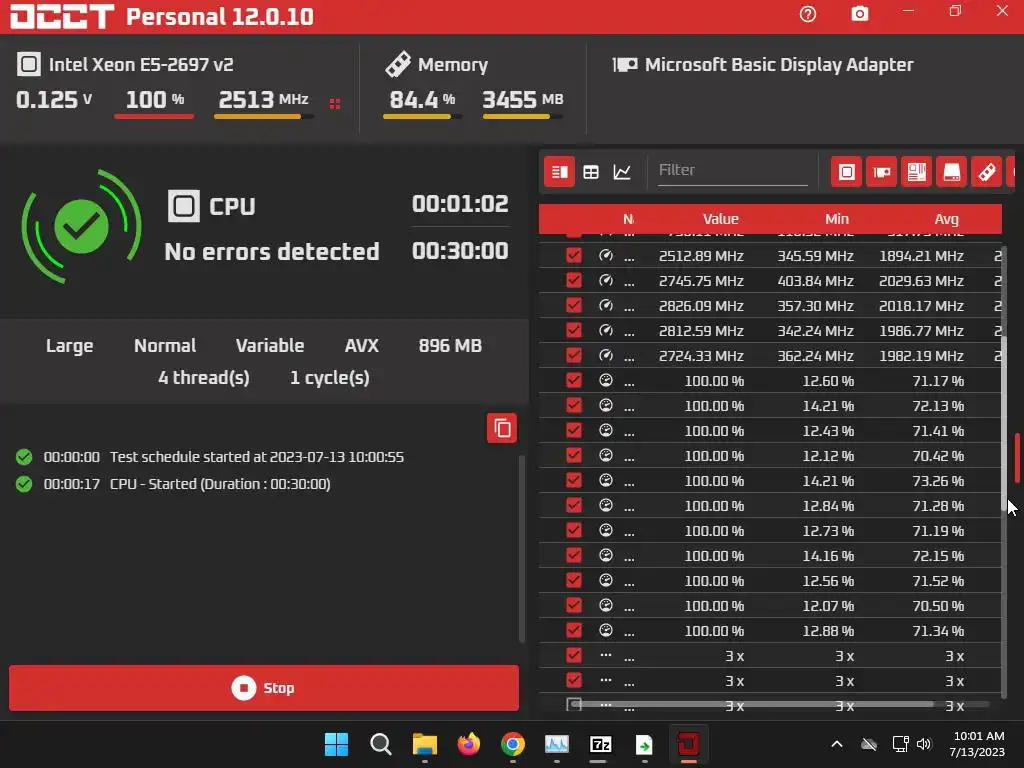Sort by the Value column header
This screenshot has height=768, width=1024.
(x=720, y=219)
